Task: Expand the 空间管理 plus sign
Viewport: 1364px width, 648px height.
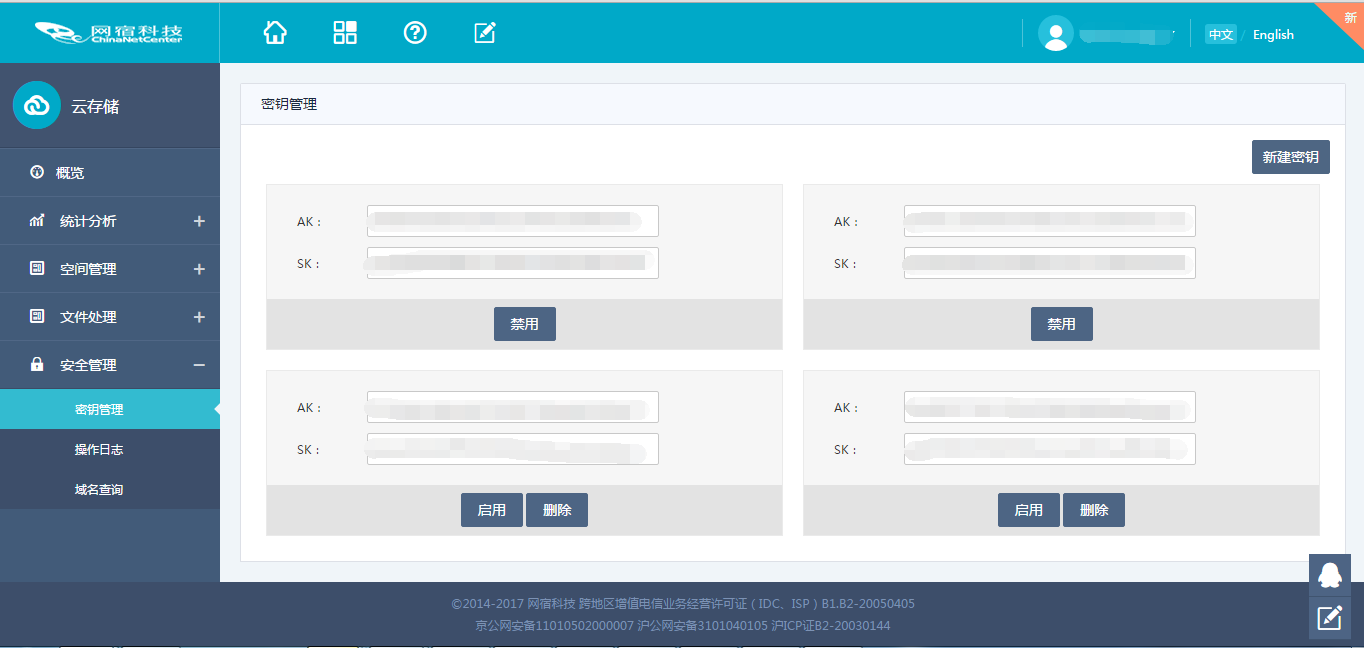Action: [199, 269]
